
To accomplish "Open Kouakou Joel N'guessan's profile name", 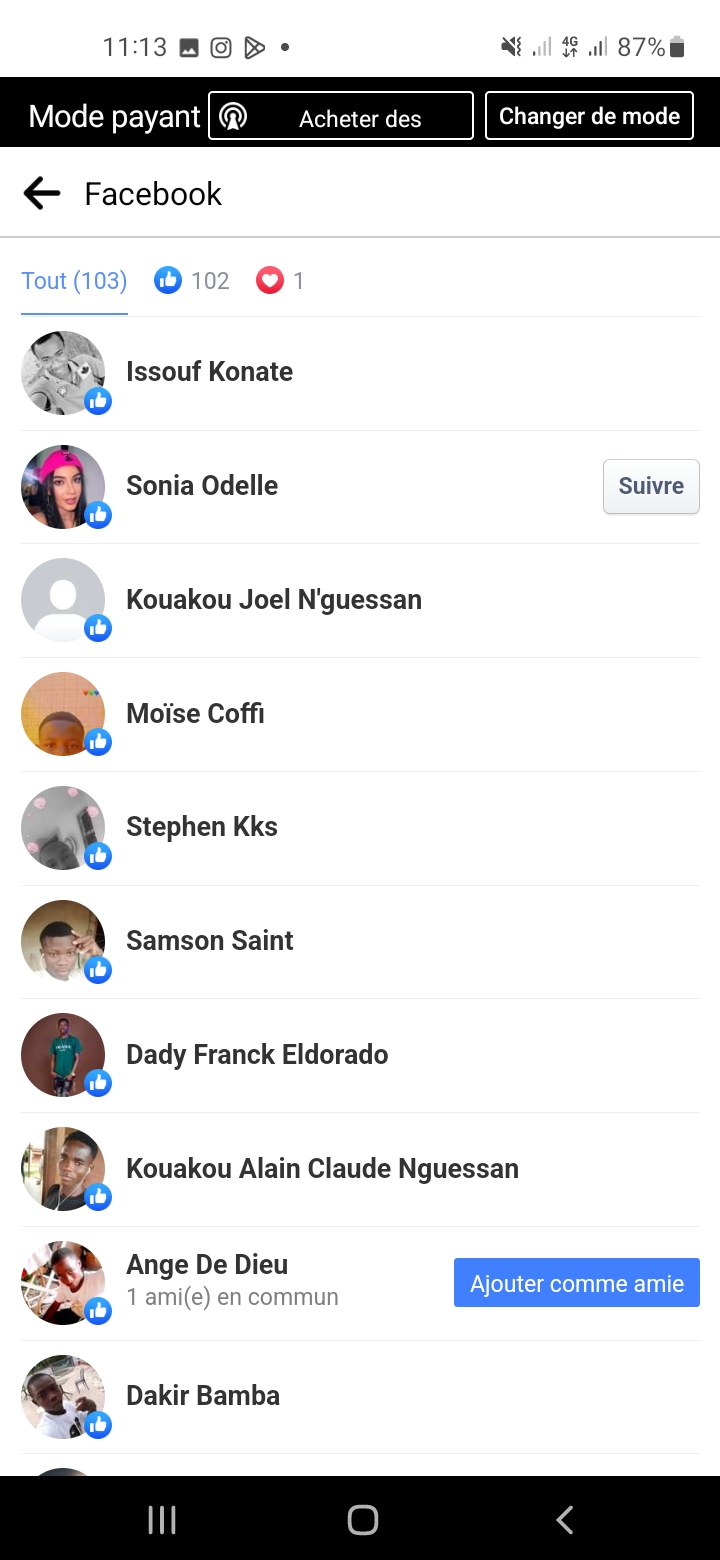I will tap(274, 600).
